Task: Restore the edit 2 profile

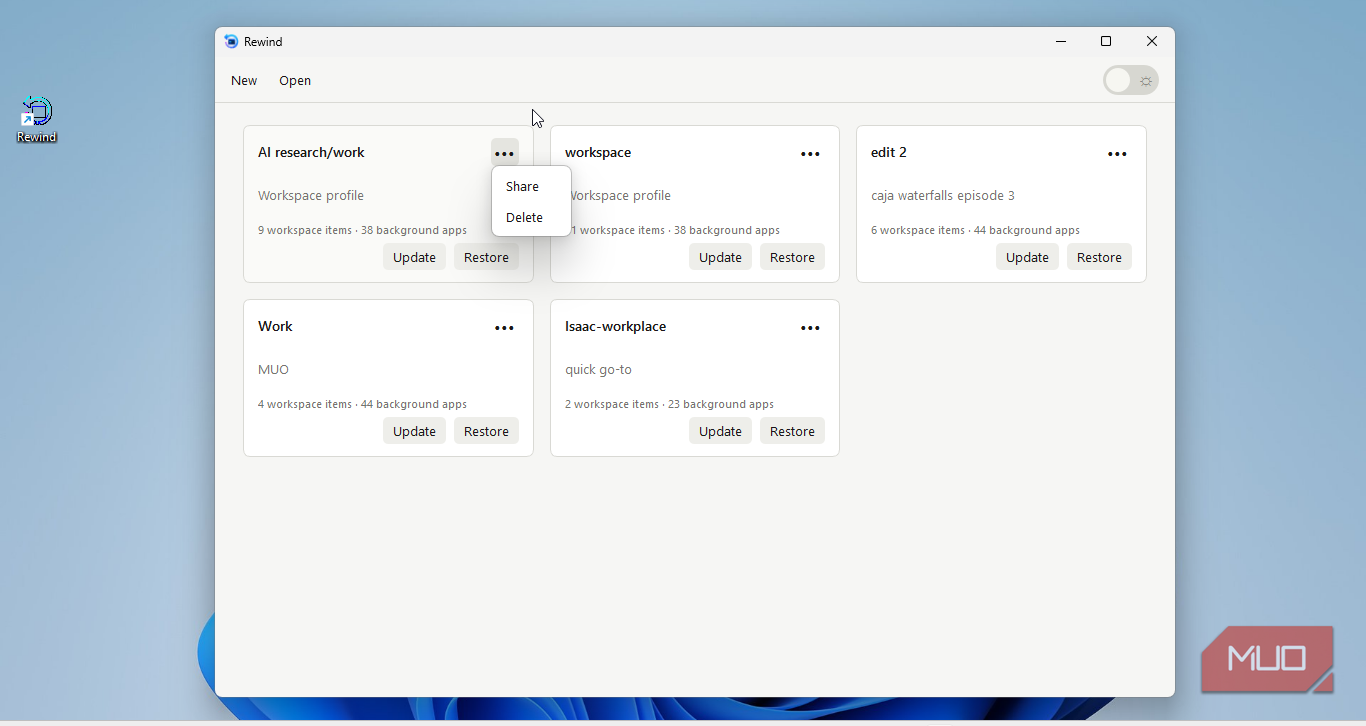Action: pyautogui.click(x=1099, y=257)
